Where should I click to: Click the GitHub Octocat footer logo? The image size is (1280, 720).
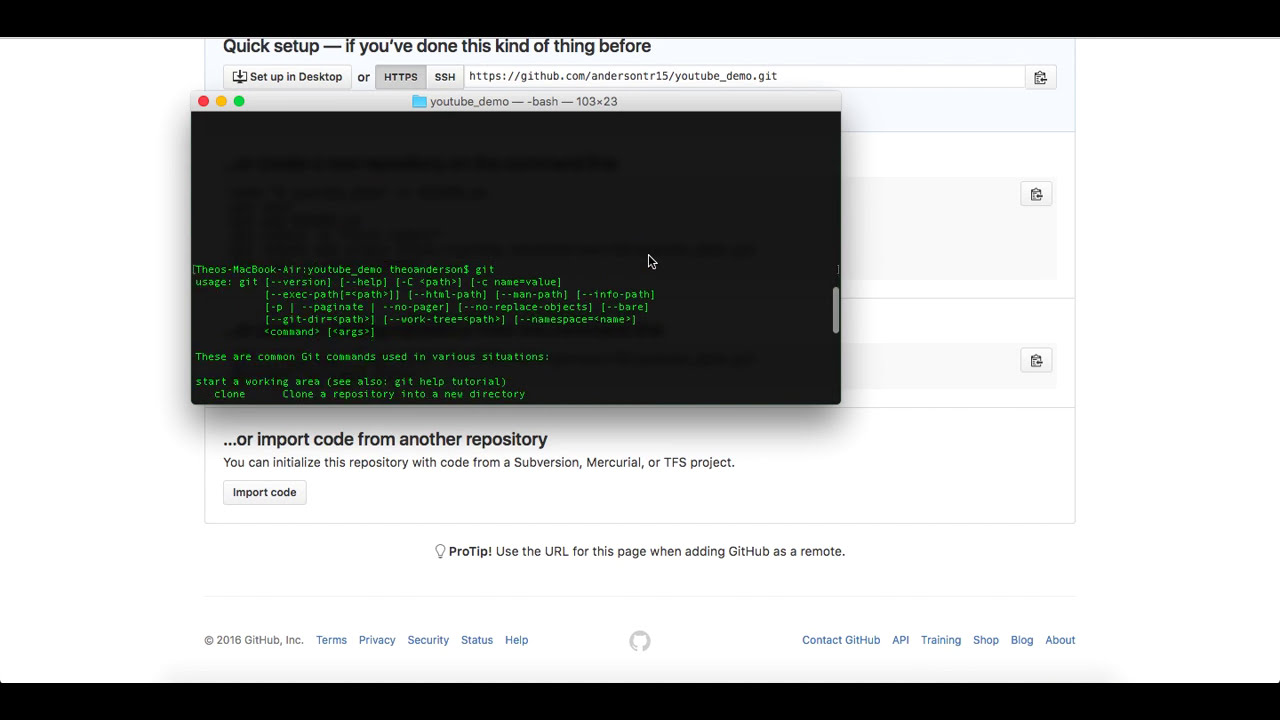click(640, 641)
